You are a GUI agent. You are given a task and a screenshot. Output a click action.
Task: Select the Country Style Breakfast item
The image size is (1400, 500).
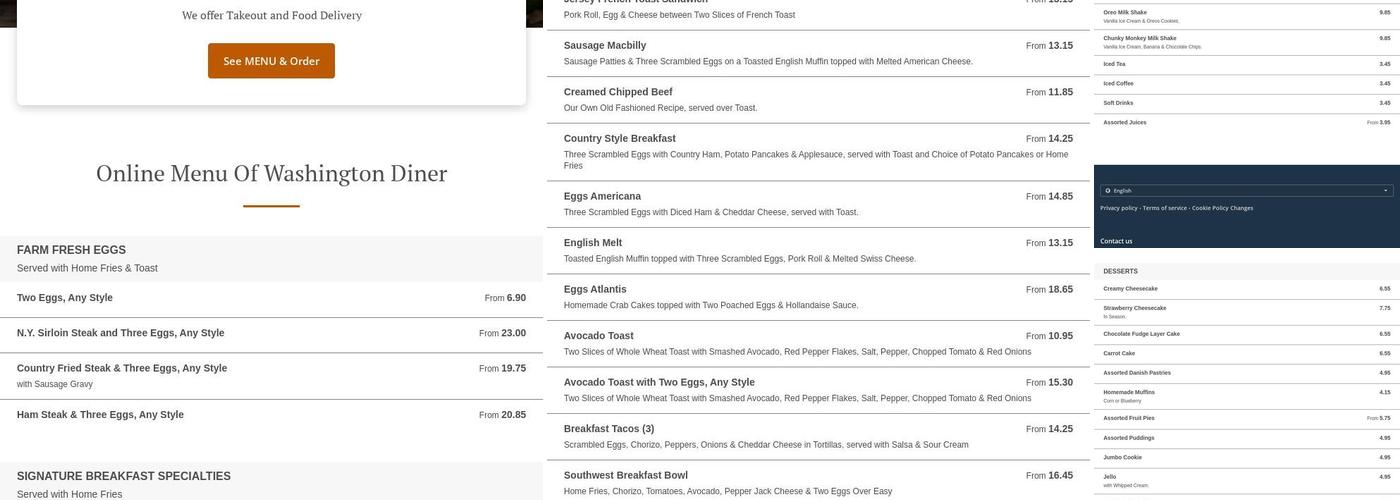point(620,139)
